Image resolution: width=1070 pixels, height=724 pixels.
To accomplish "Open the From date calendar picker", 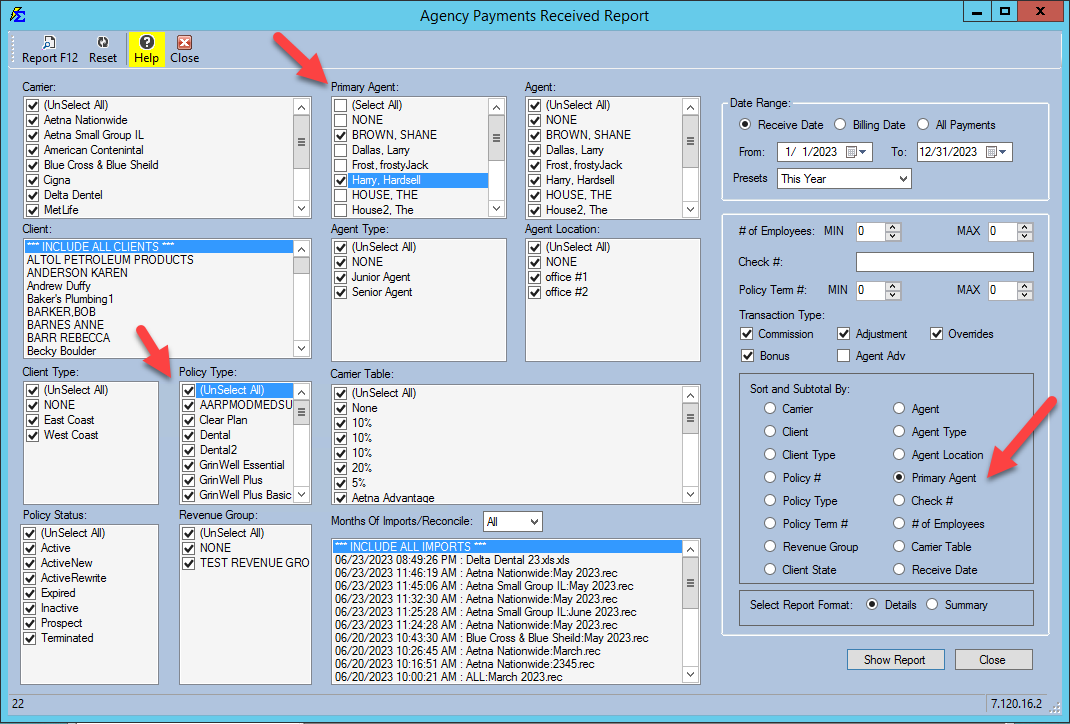I will click(x=852, y=152).
